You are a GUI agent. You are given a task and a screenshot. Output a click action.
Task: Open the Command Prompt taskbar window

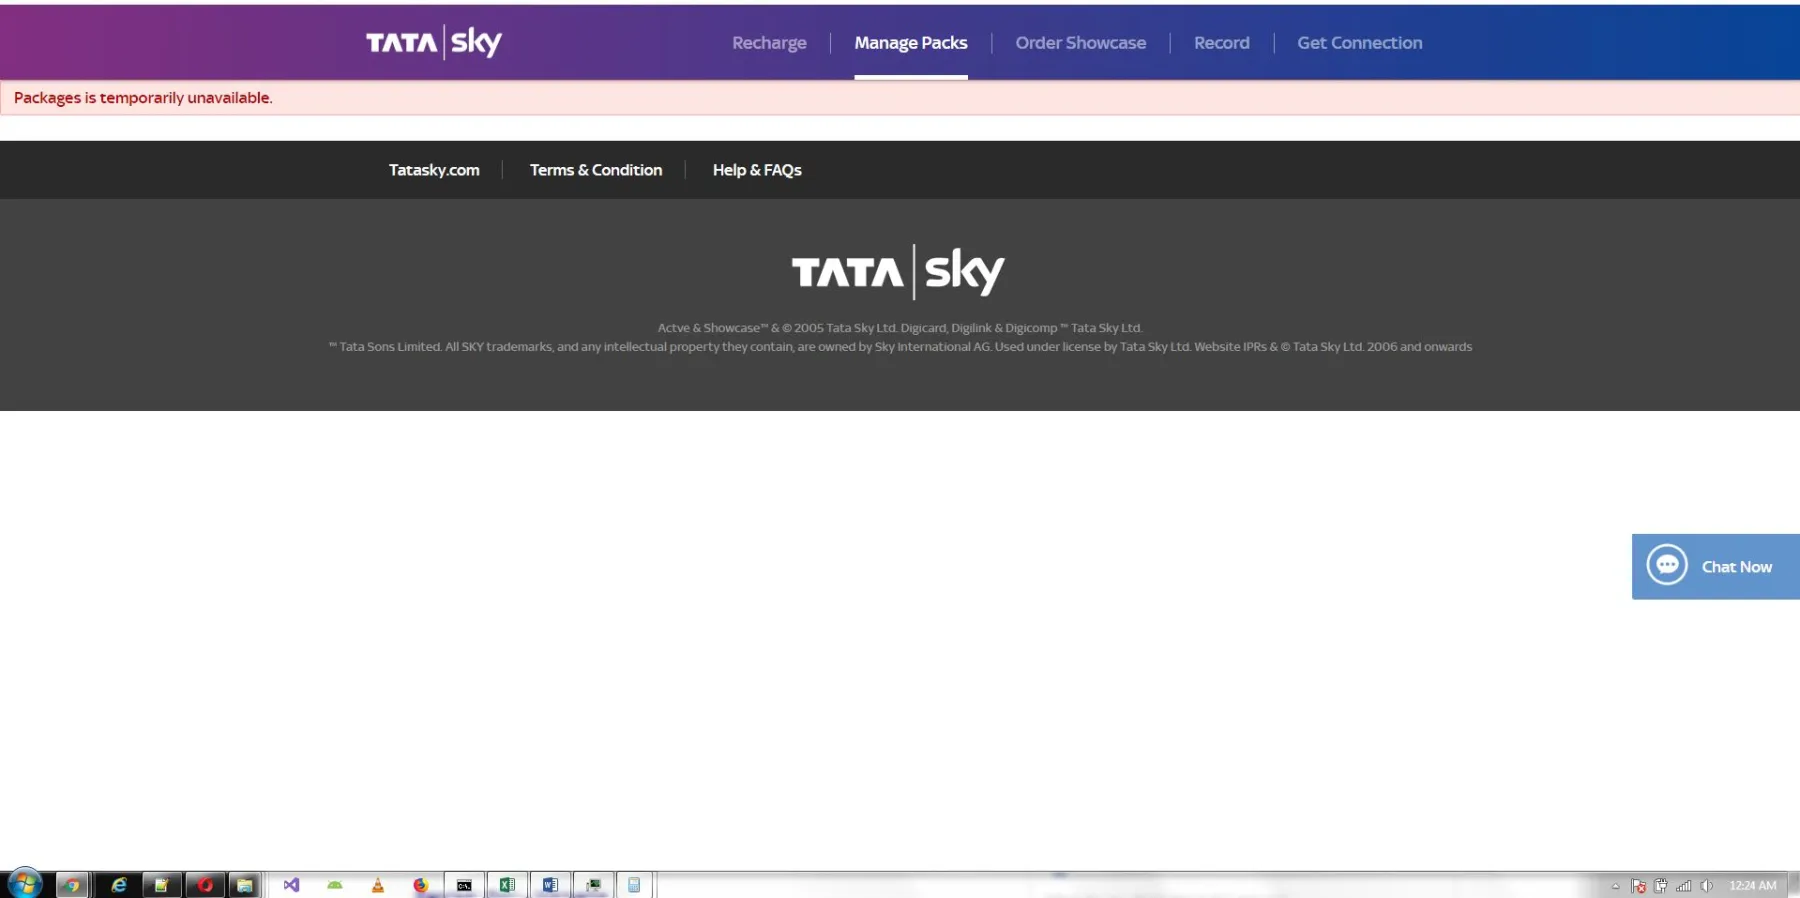click(x=464, y=885)
